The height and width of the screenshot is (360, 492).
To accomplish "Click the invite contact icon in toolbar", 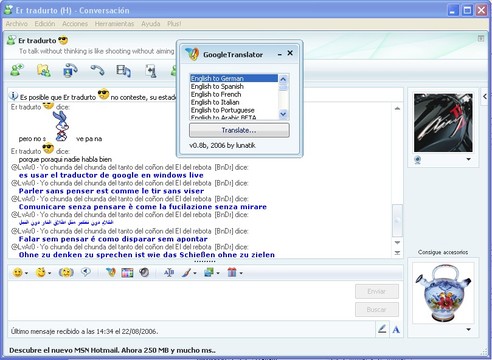I will click(17, 70).
